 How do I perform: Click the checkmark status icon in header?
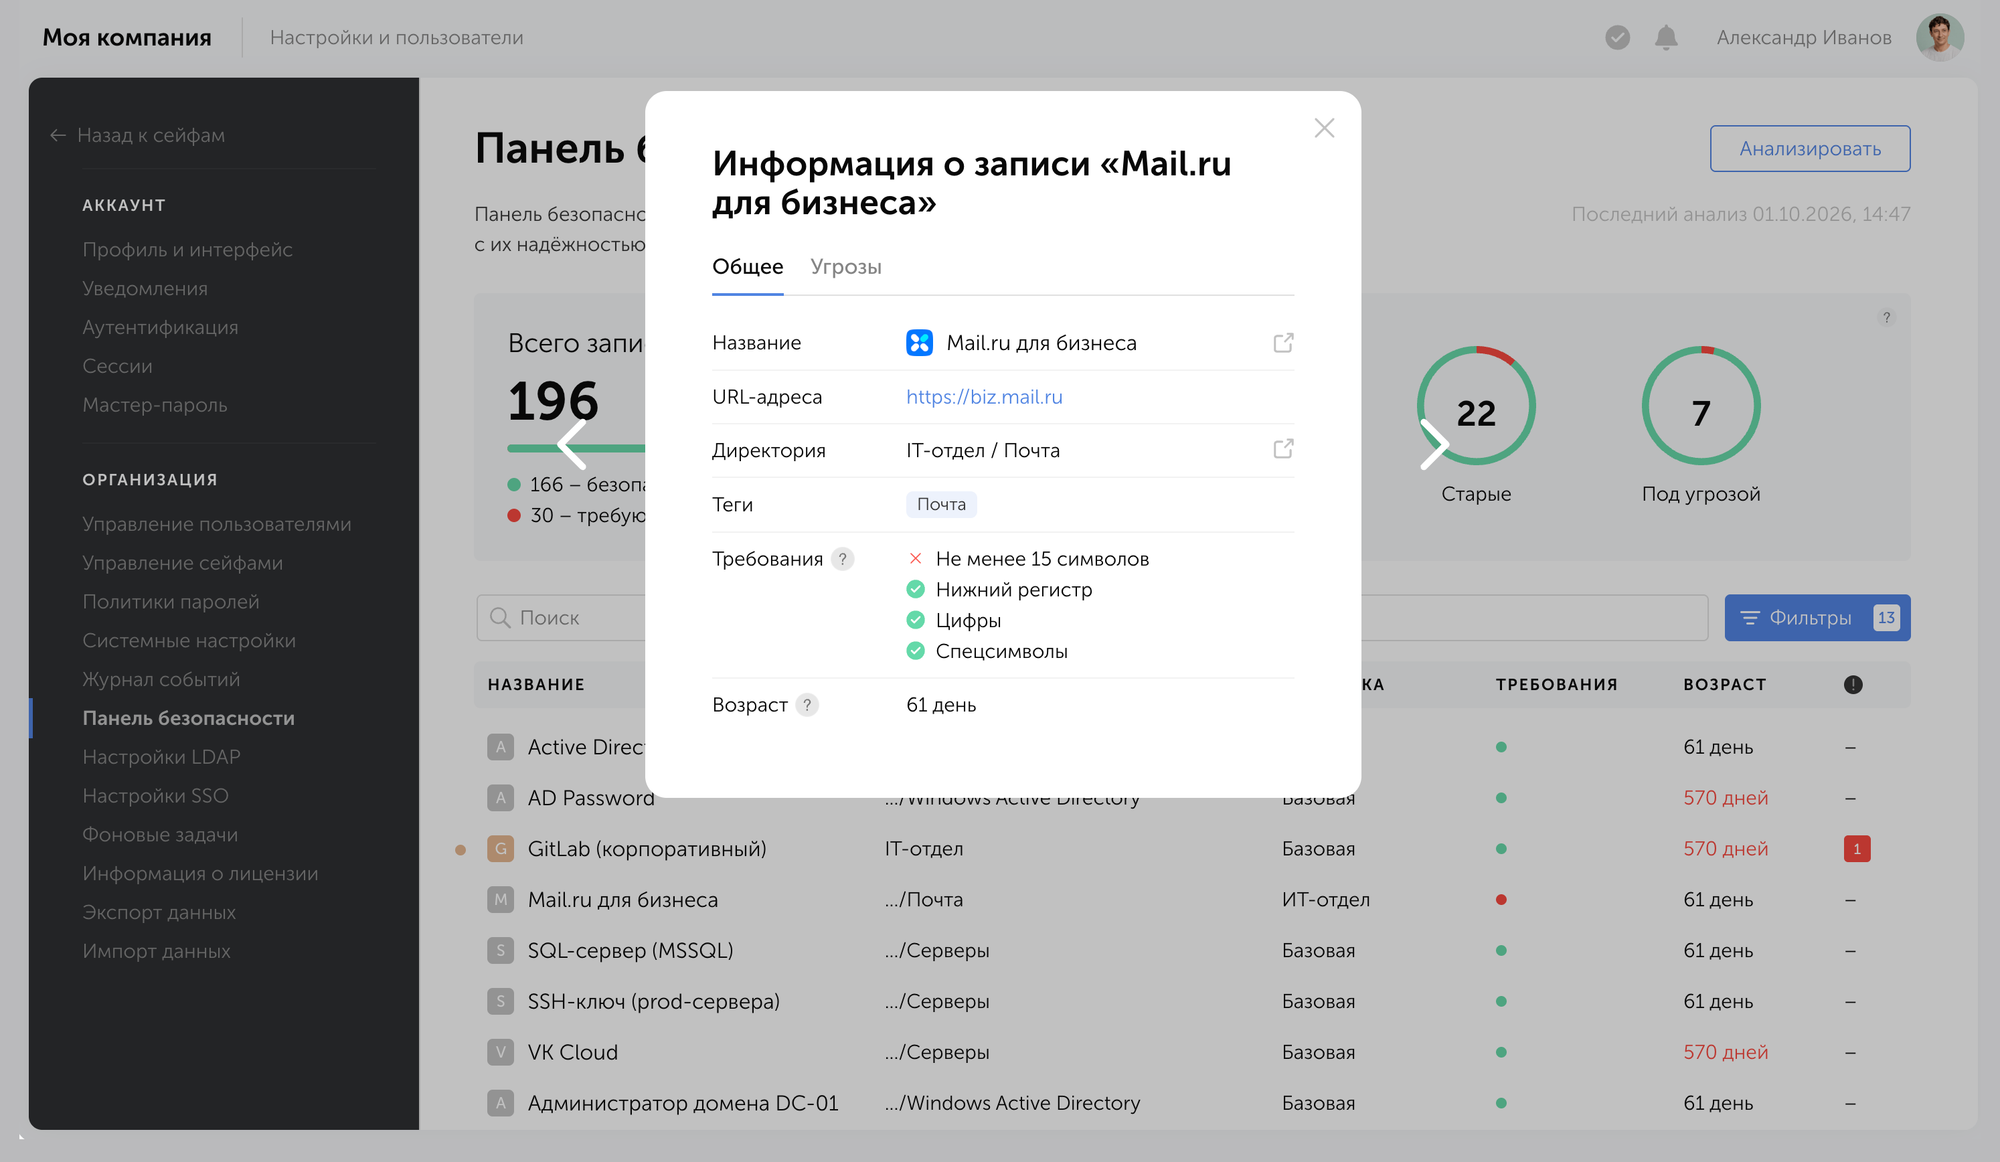click(1617, 37)
